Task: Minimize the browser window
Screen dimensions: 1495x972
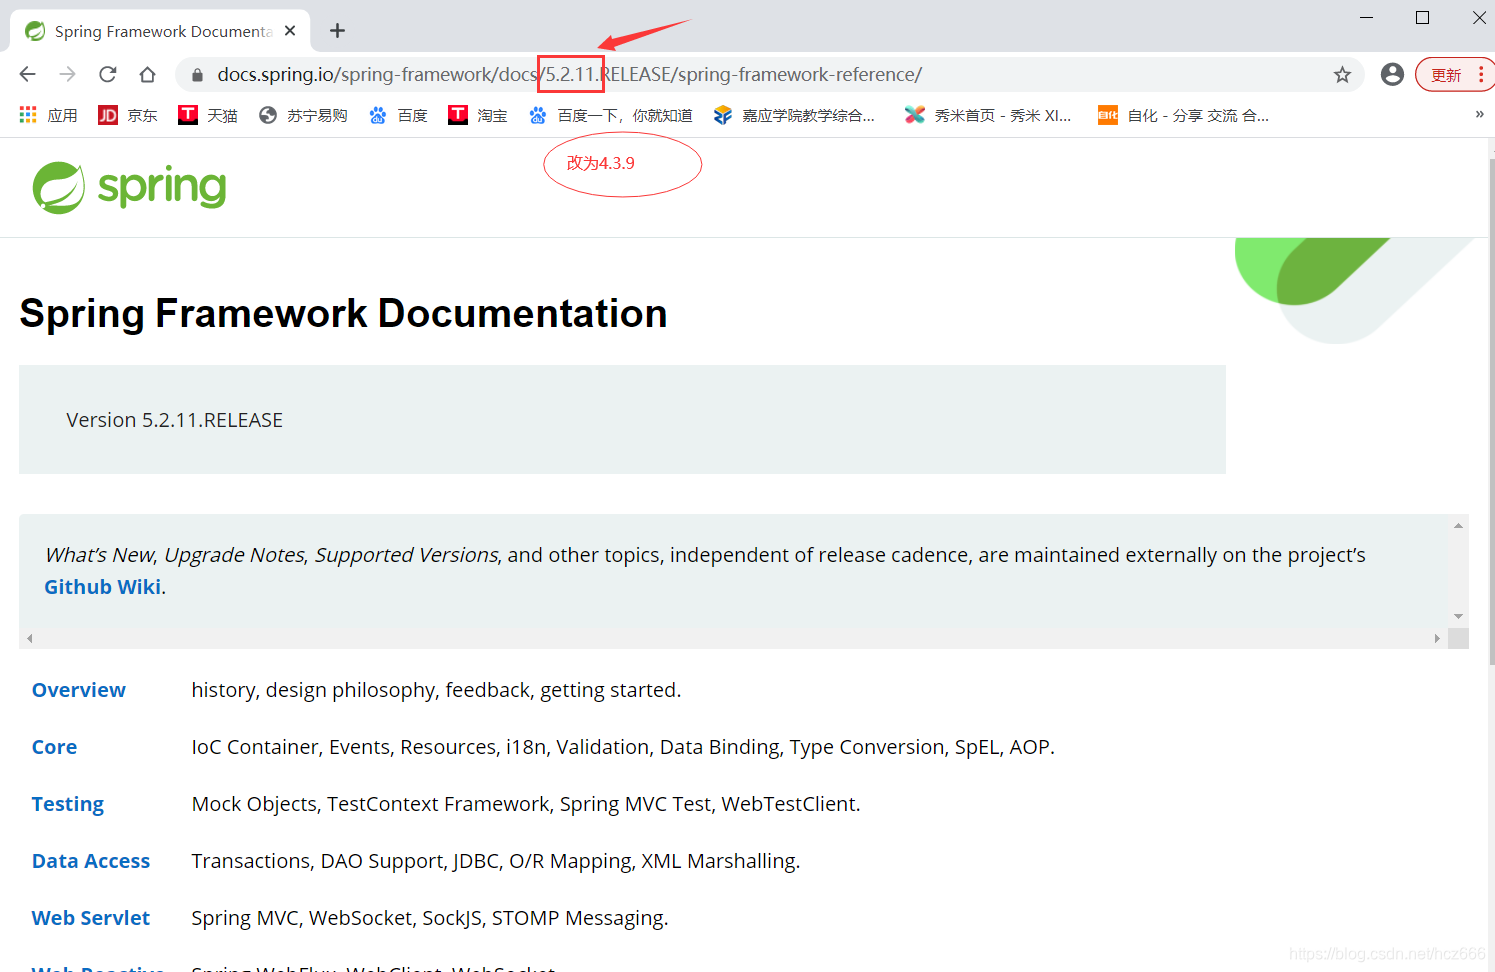Action: point(1366,18)
